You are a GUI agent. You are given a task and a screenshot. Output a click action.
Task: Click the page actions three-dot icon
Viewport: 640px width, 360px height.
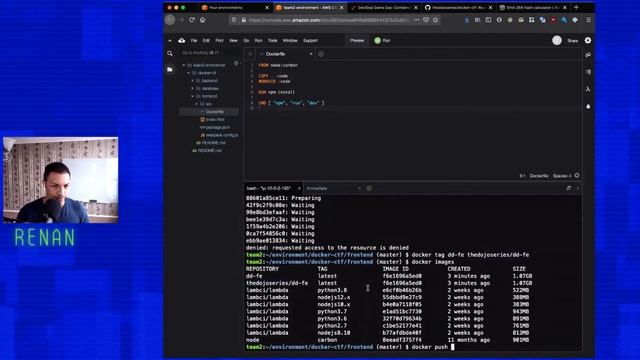416,20
